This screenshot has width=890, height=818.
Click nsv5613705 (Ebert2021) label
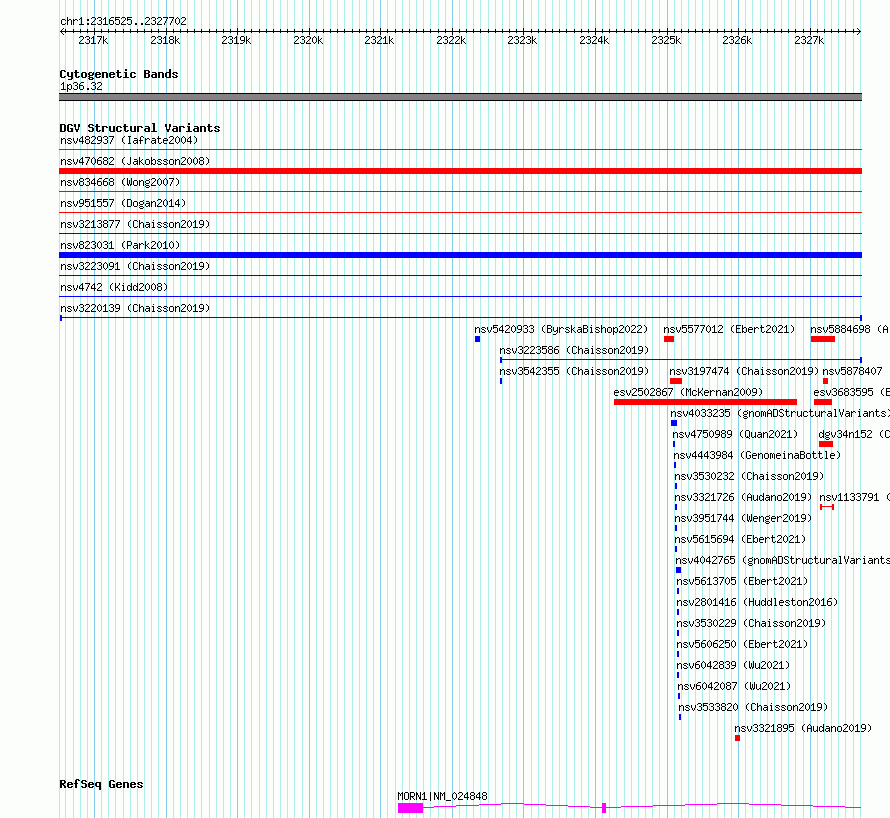[x=742, y=581]
